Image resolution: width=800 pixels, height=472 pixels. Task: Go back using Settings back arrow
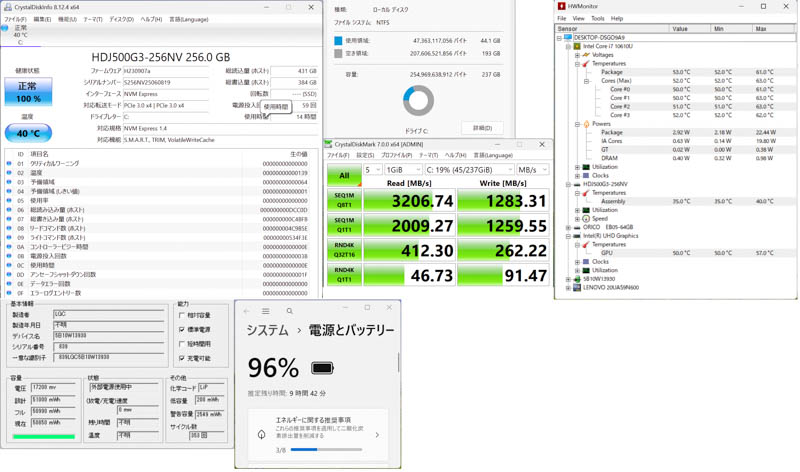pyautogui.click(x=247, y=311)
